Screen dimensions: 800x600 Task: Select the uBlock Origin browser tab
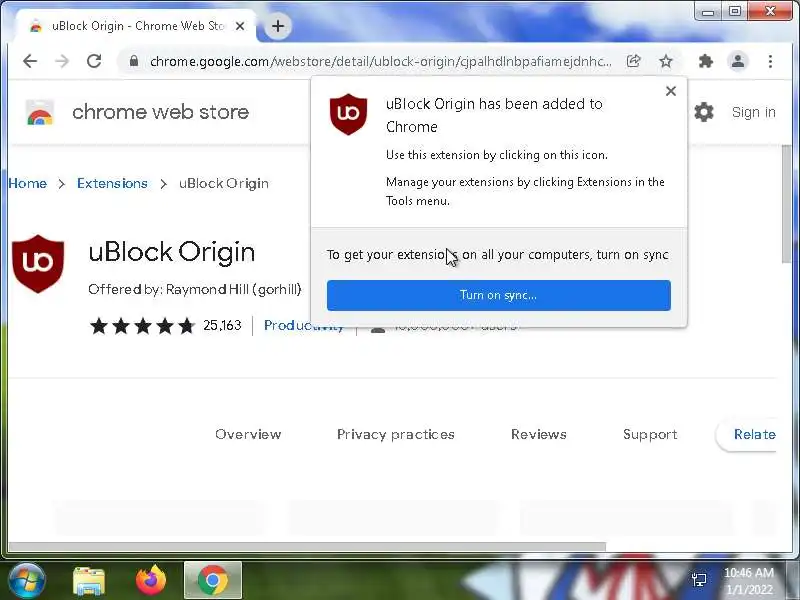point(135,26)
